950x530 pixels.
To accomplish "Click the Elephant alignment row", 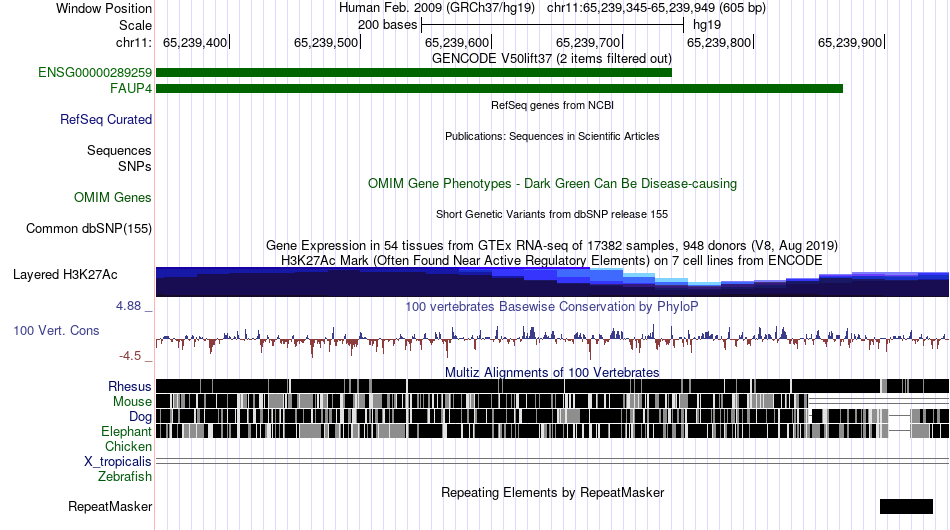I will (x=553, y=431).
